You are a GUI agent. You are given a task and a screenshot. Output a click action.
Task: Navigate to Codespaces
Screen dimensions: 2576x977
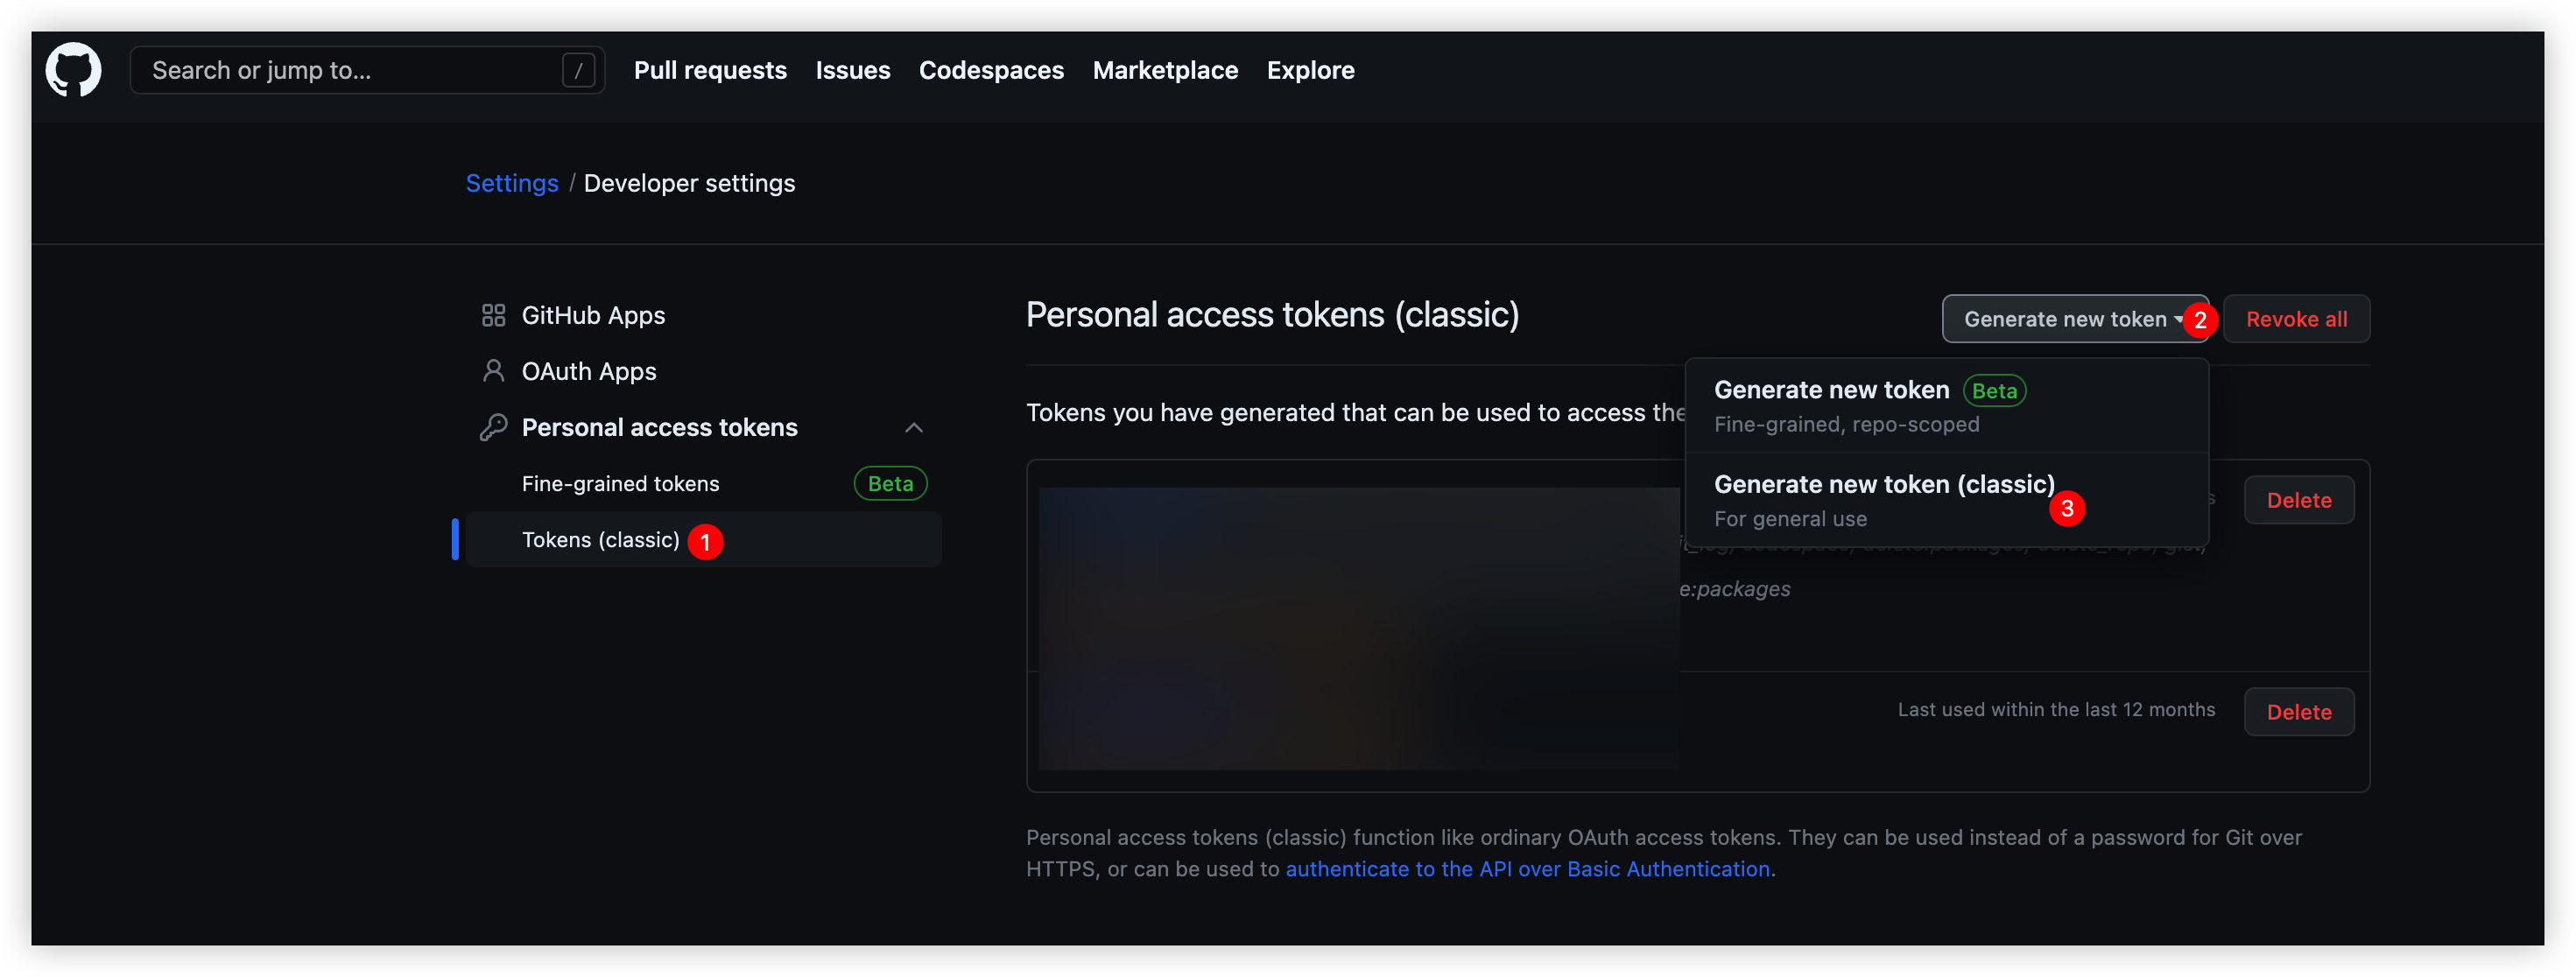coord(991,70)
